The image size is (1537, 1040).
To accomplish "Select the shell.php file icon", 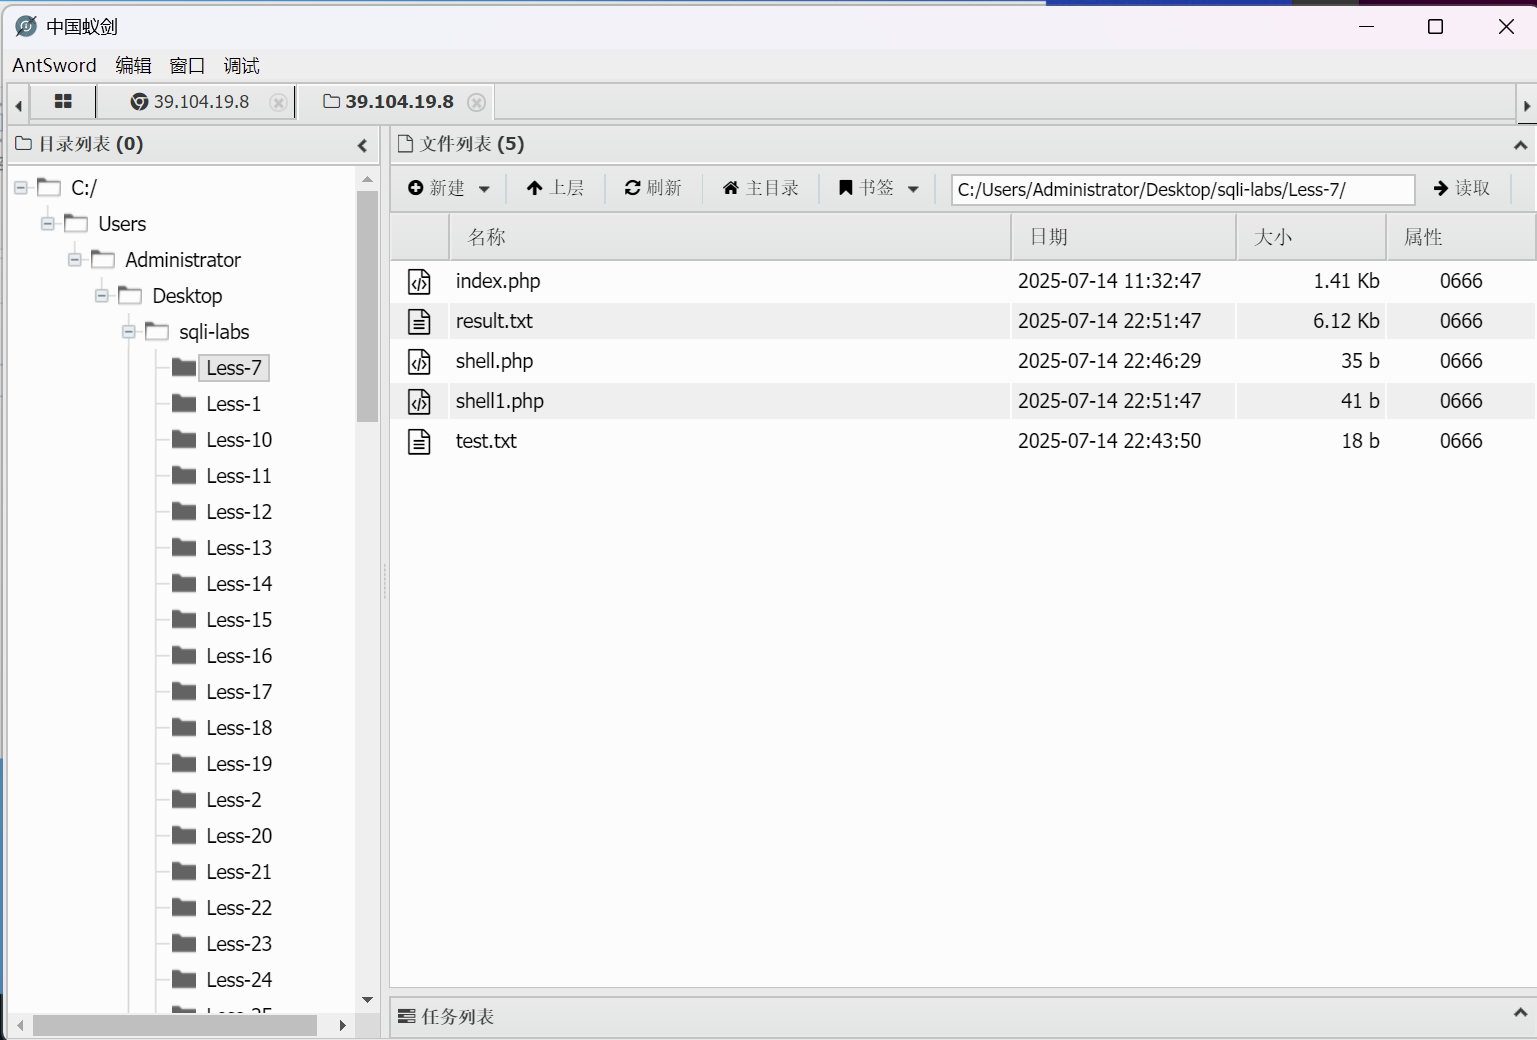I will tap(419, 362).
